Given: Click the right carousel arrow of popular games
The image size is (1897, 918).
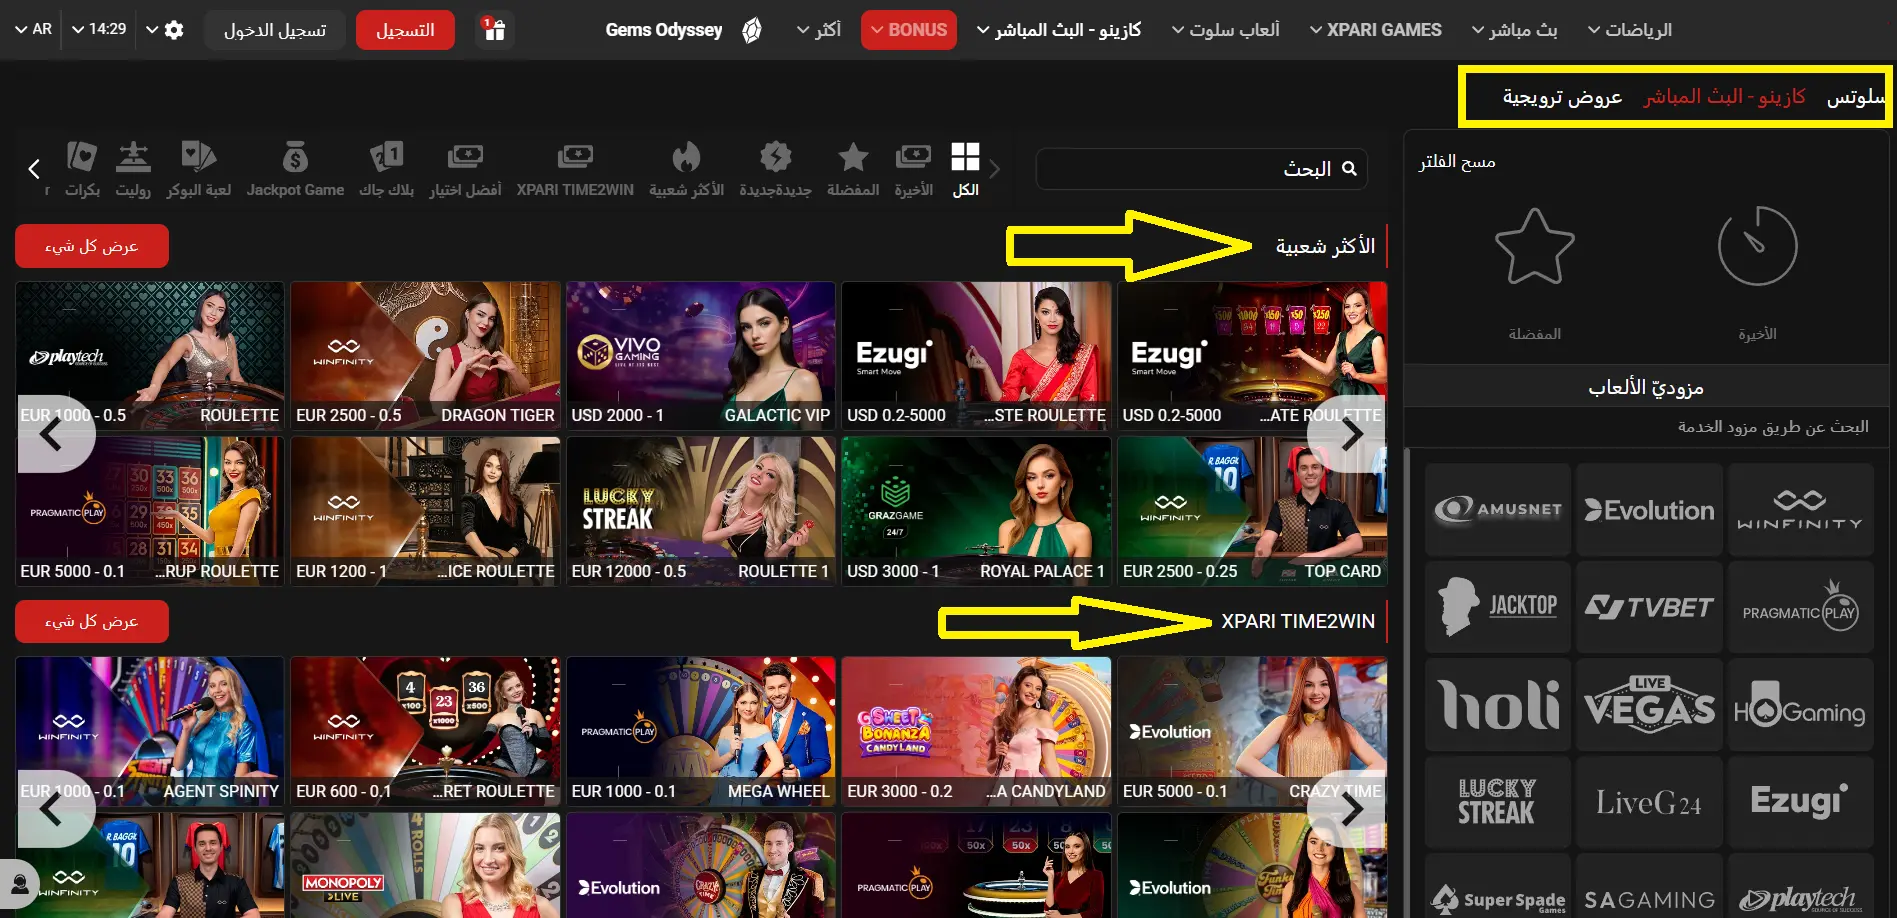Looking at the screenshot, I should (1351, 433).
